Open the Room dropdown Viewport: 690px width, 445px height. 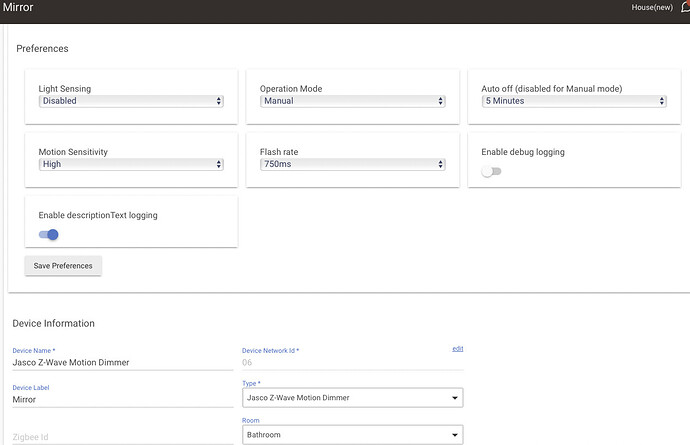[x=352, y=434]
